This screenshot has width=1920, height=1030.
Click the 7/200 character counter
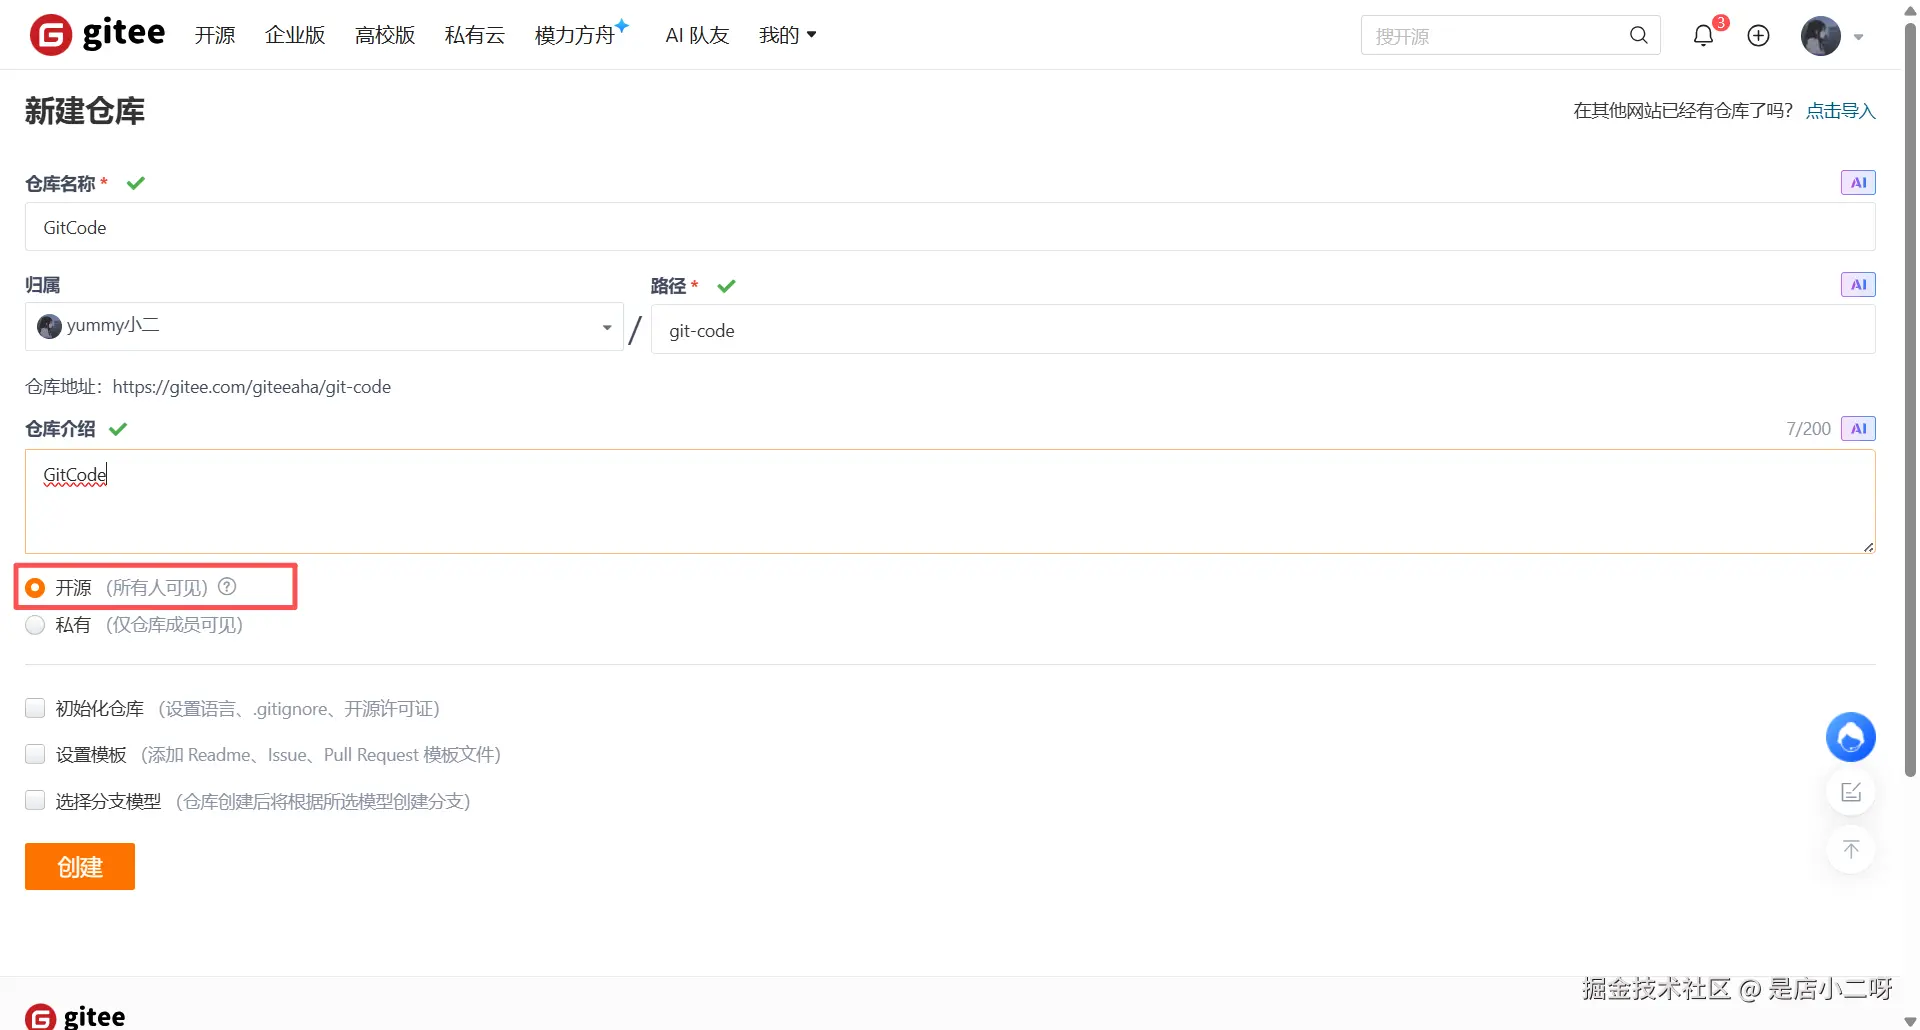[x=1808, y=429]
